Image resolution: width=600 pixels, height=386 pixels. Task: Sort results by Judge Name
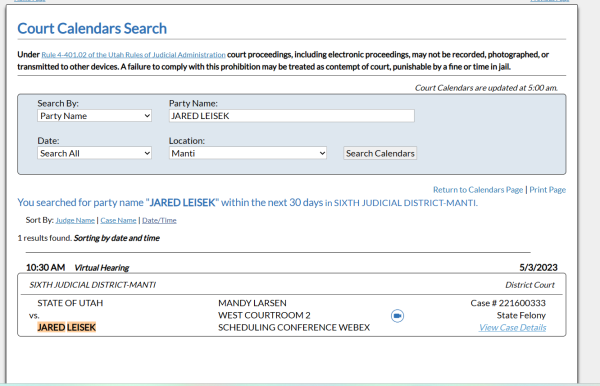75,220
